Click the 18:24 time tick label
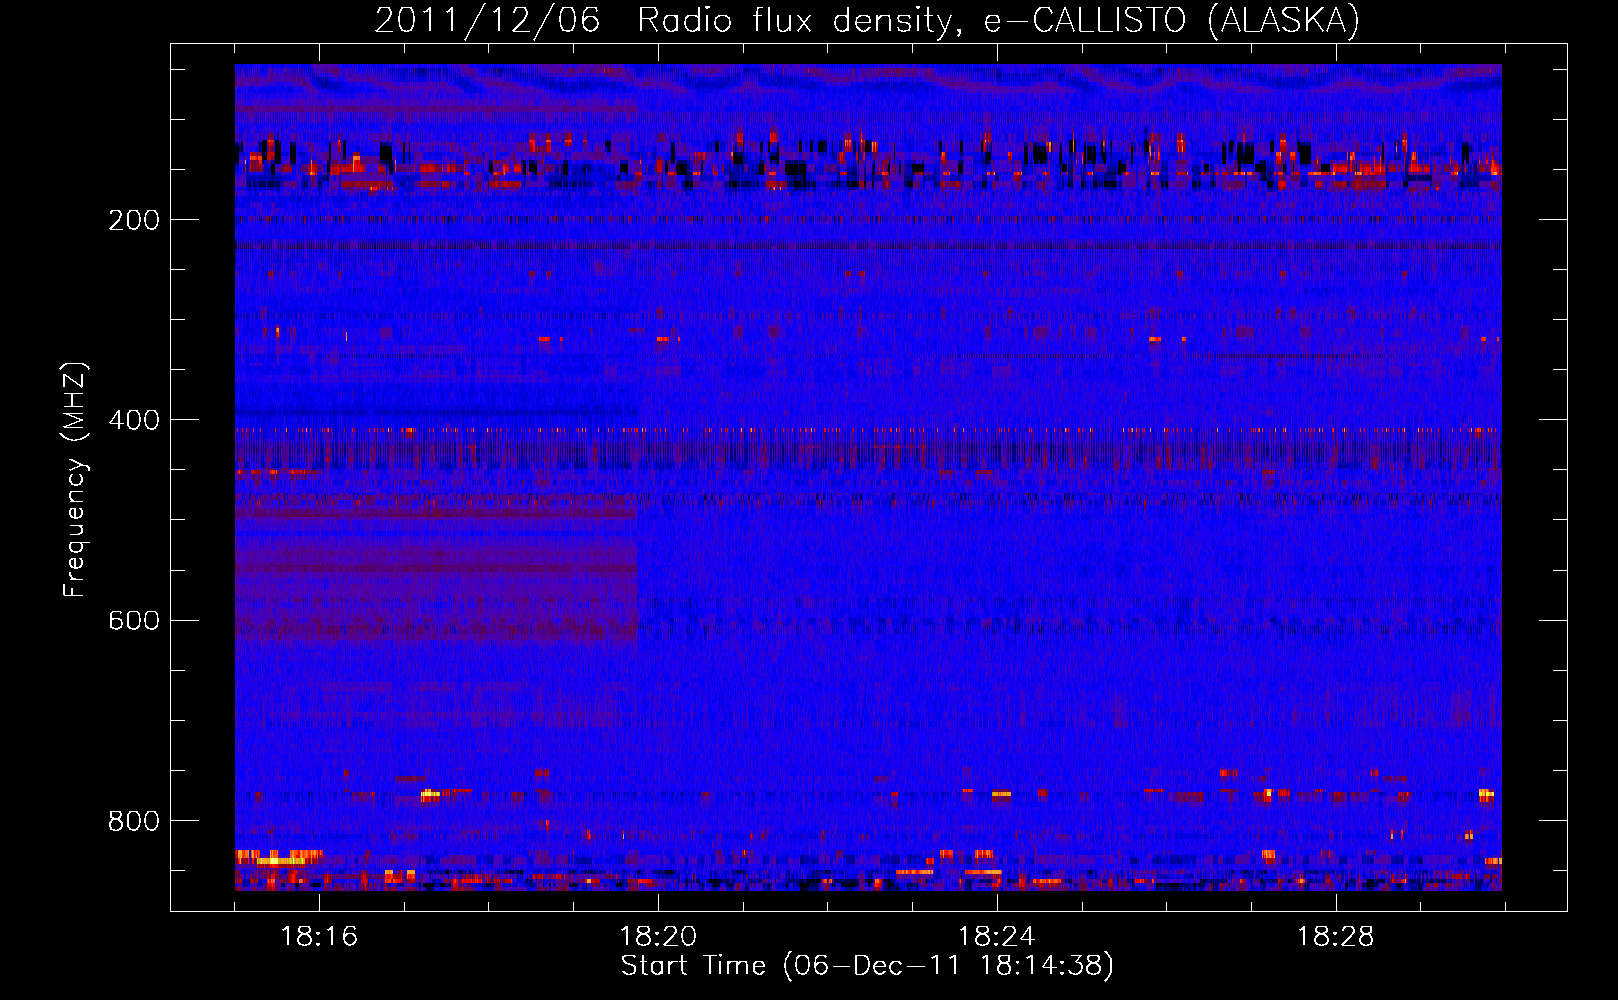The height and width of the screenshot is (1000, 1618). point(996,937)
